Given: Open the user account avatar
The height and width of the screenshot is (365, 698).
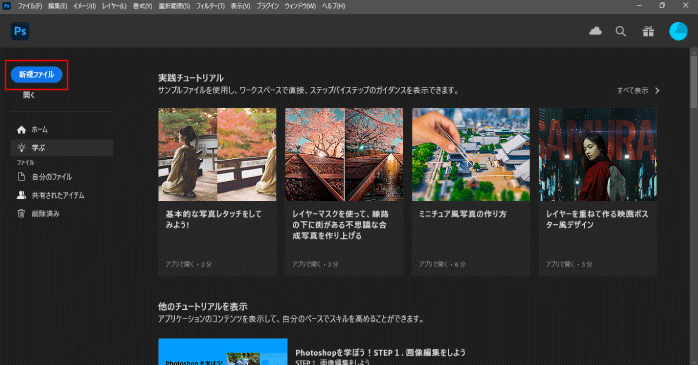Looking at the screenshot, I should pos(678,31).
